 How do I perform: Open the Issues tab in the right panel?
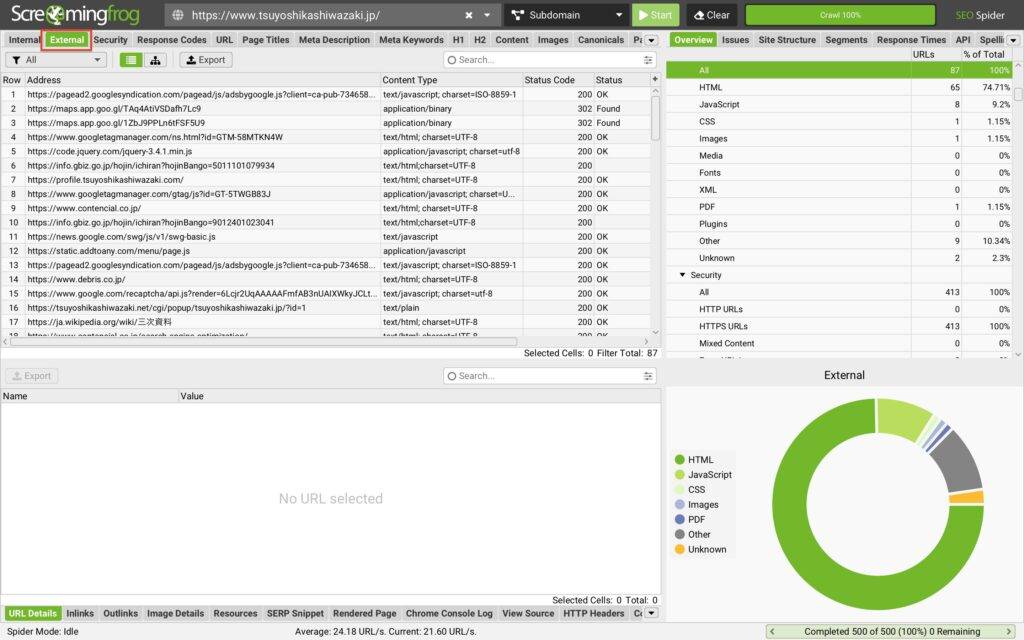tap(735, 40)
